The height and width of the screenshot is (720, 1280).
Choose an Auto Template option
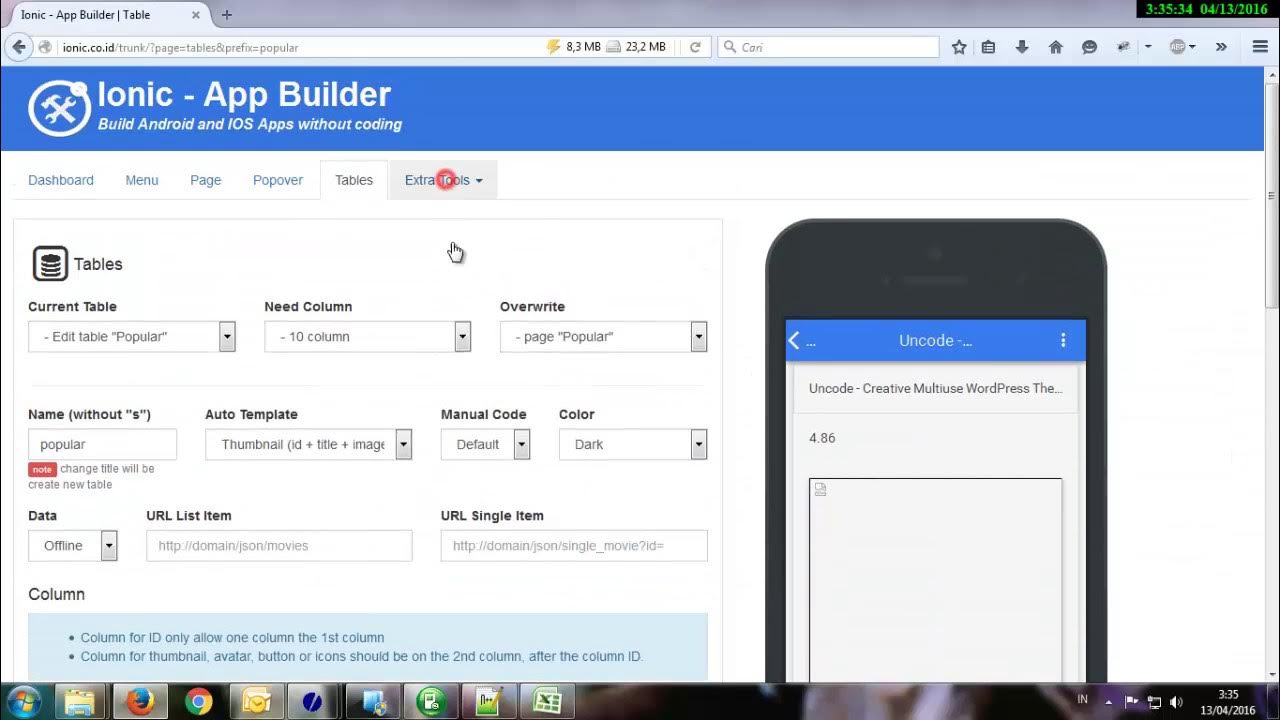[308, 444]
